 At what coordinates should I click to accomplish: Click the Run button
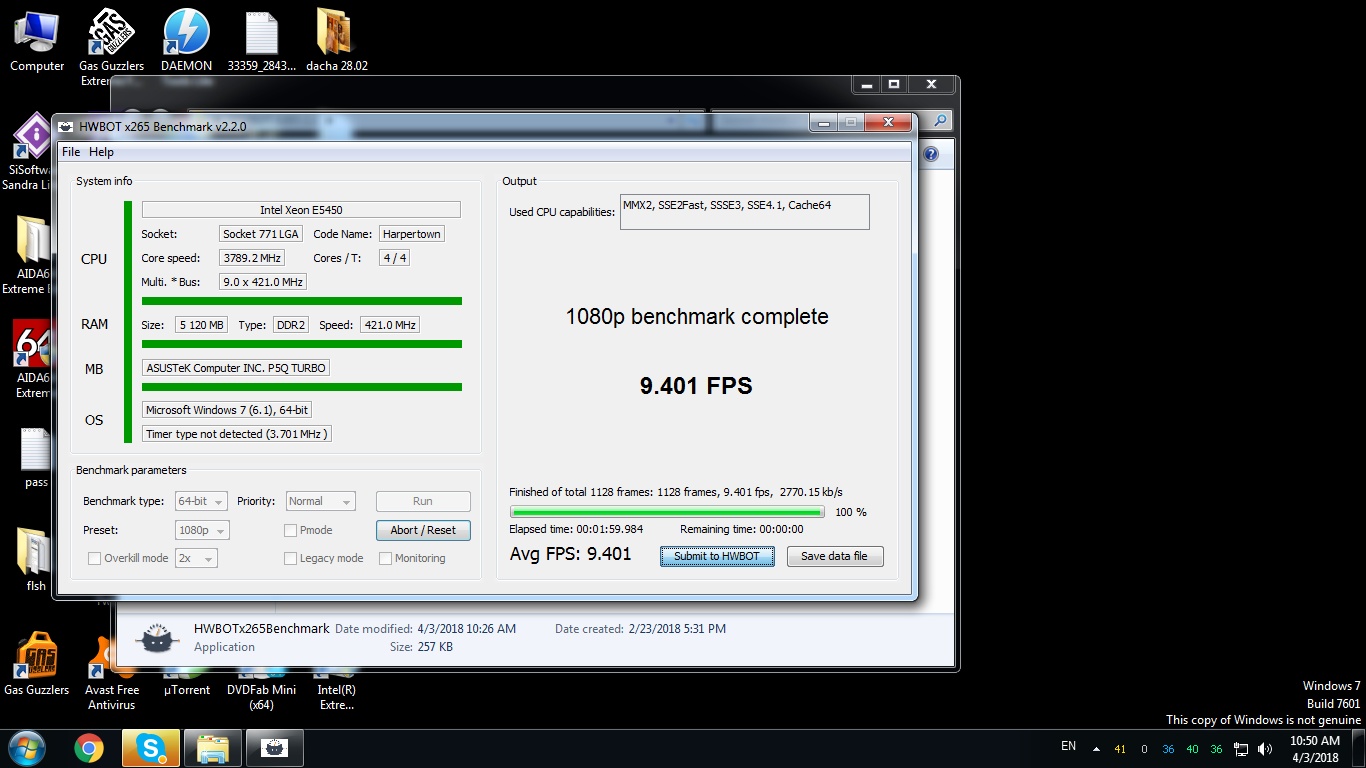click(423, 501)
